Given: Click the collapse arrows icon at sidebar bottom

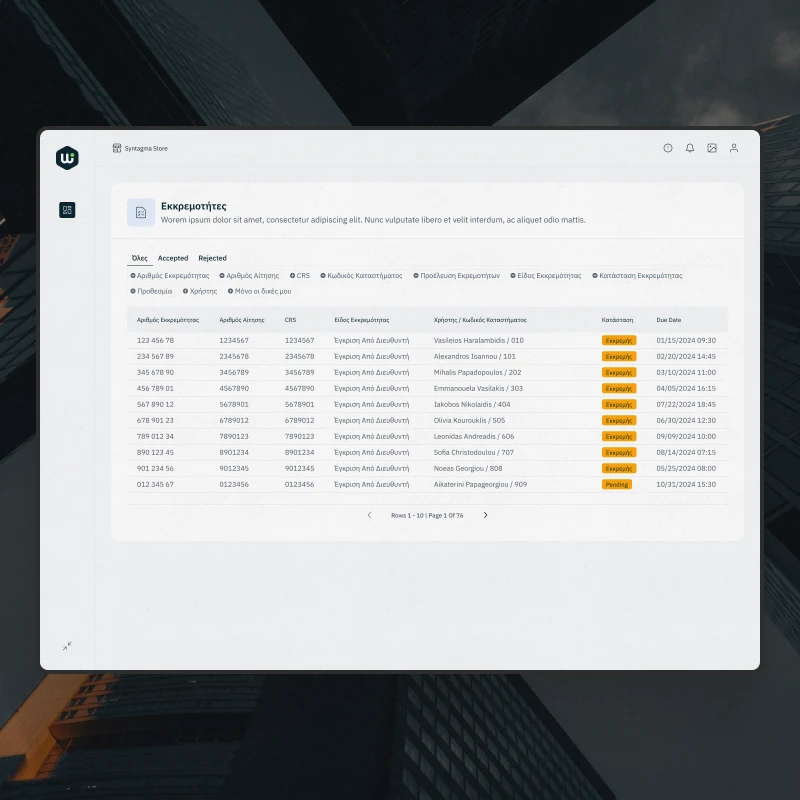Looking at the screenshot, I should [67, 646].
